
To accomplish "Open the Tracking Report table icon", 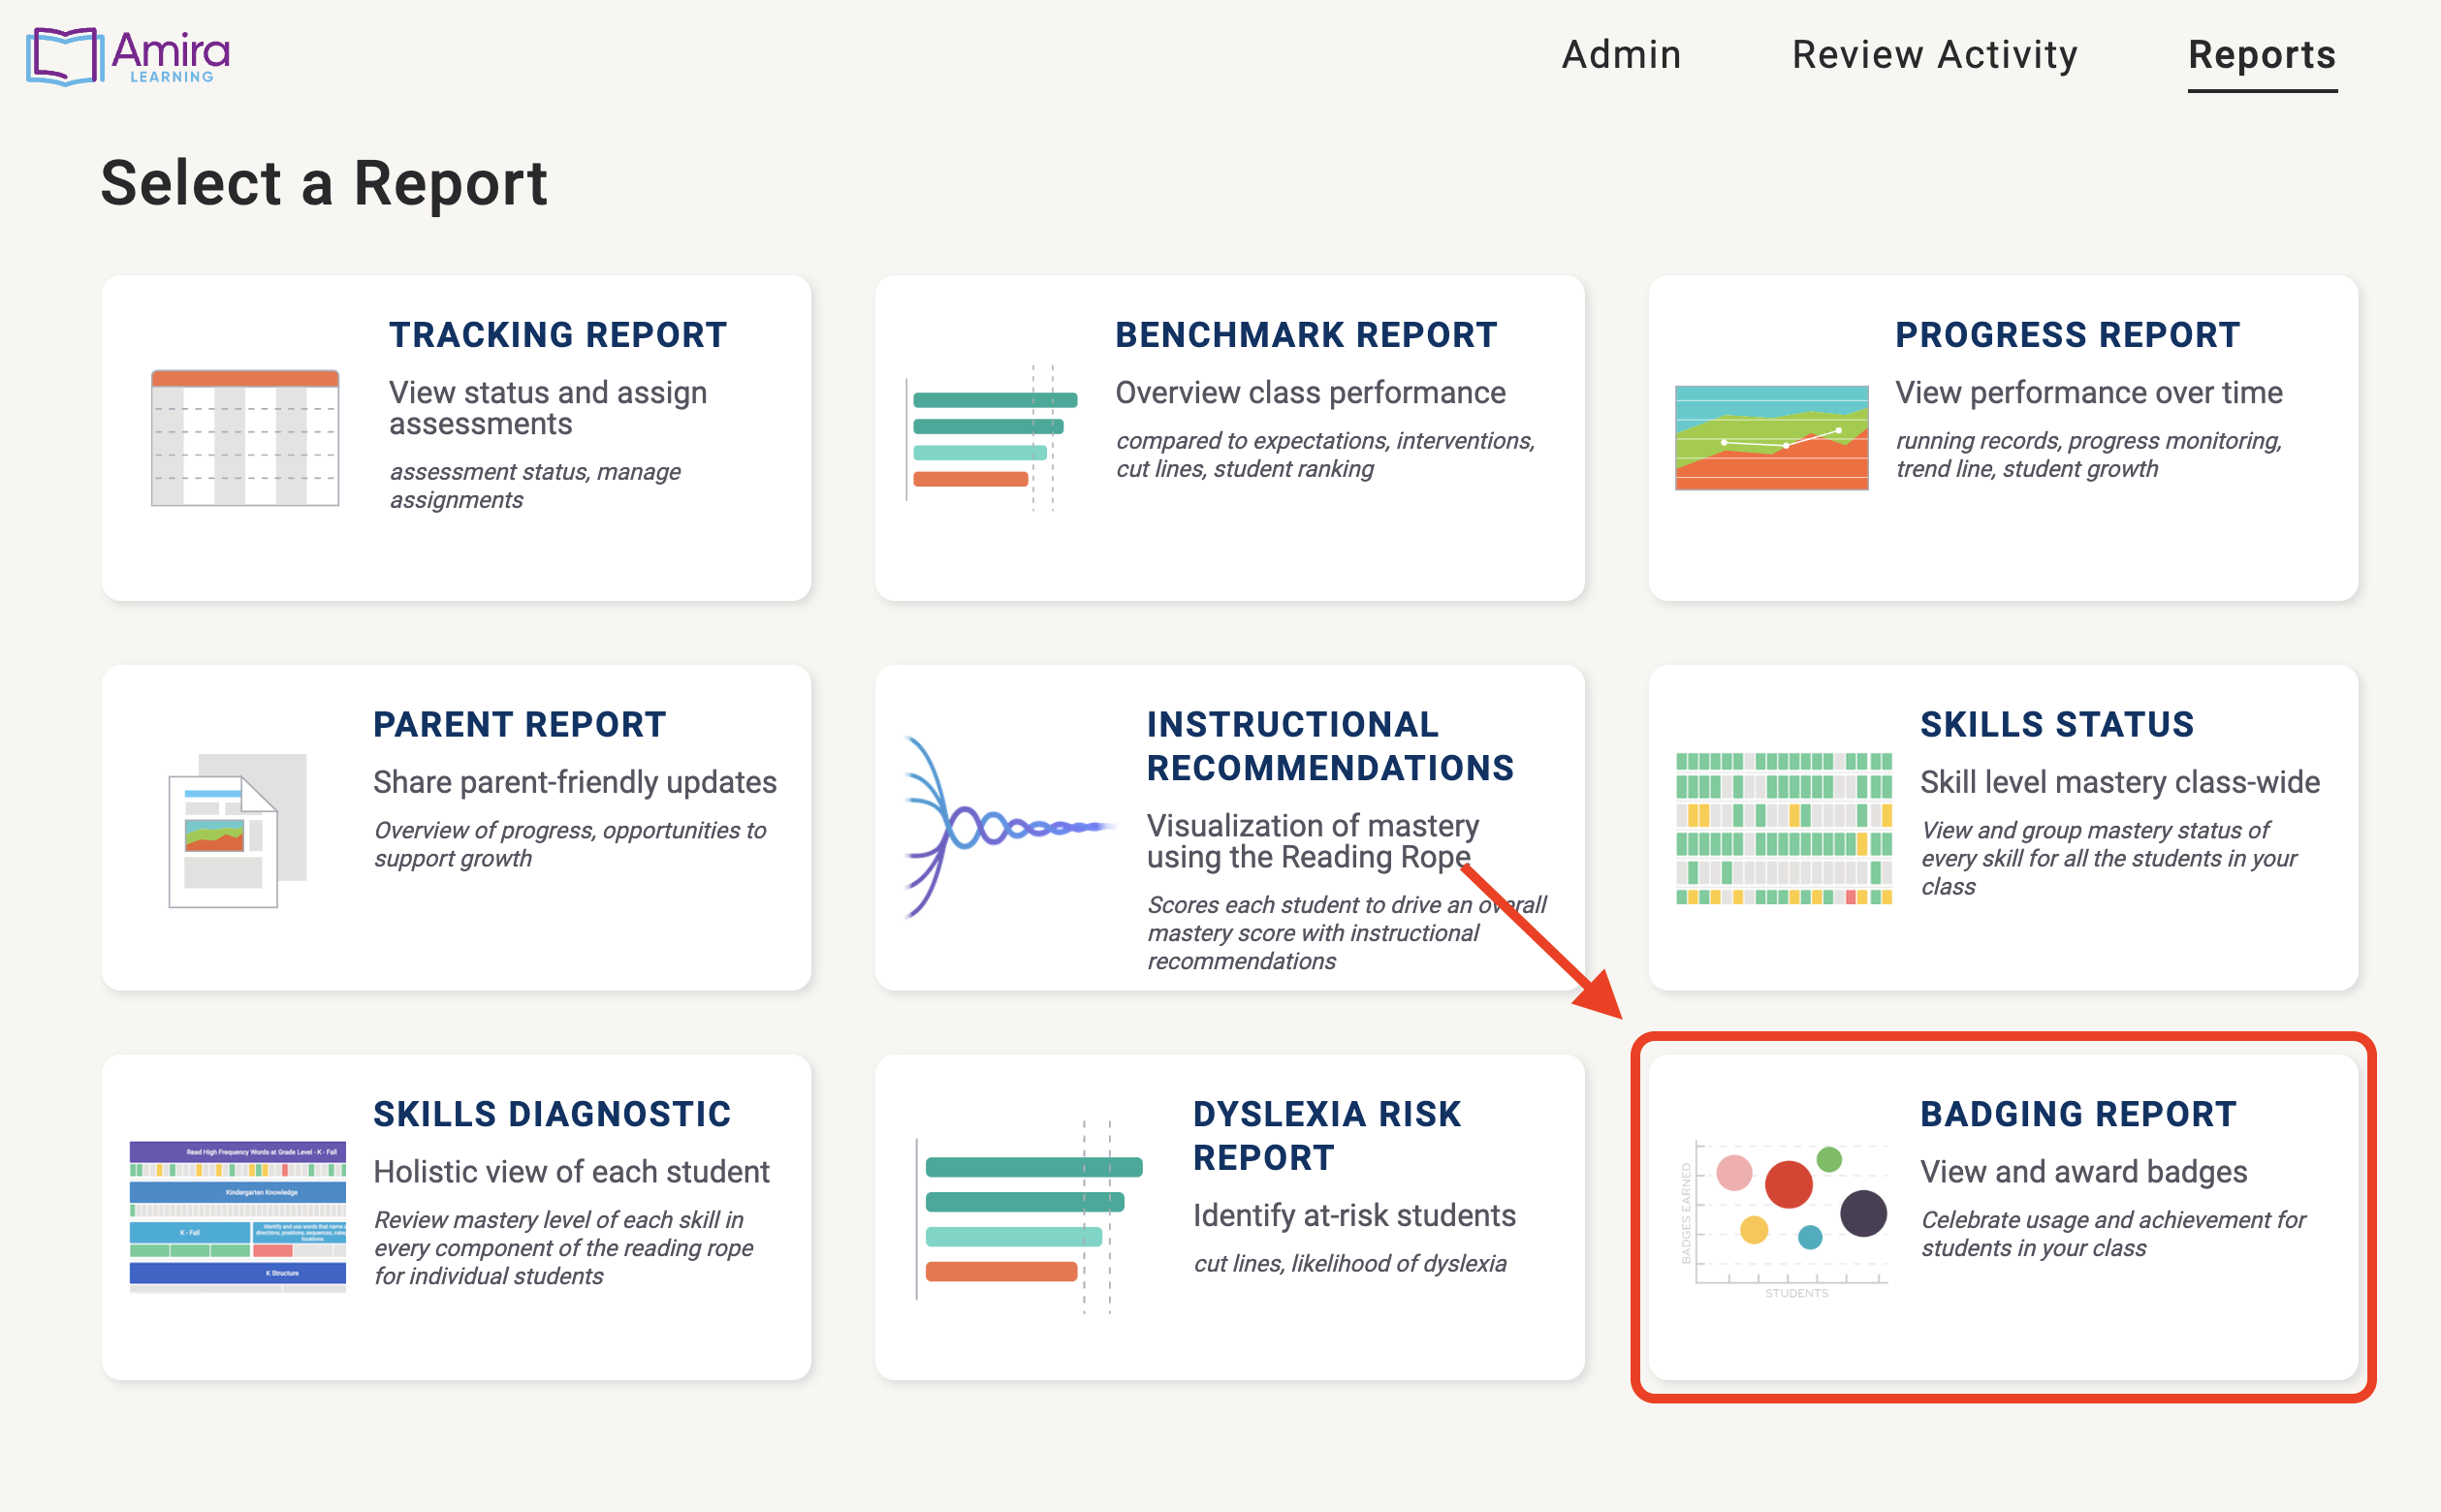I will (x=245, y=438).
